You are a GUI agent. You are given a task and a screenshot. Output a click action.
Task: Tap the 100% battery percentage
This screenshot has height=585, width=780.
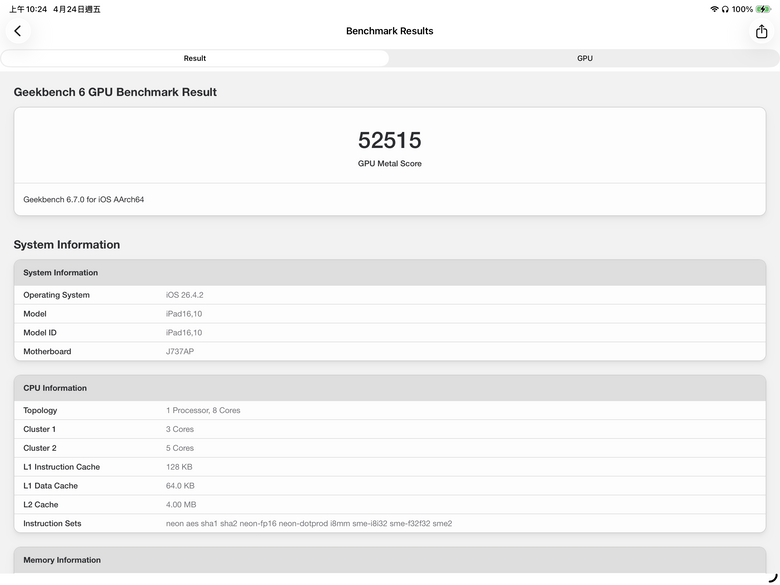click(x=742, y=9)
